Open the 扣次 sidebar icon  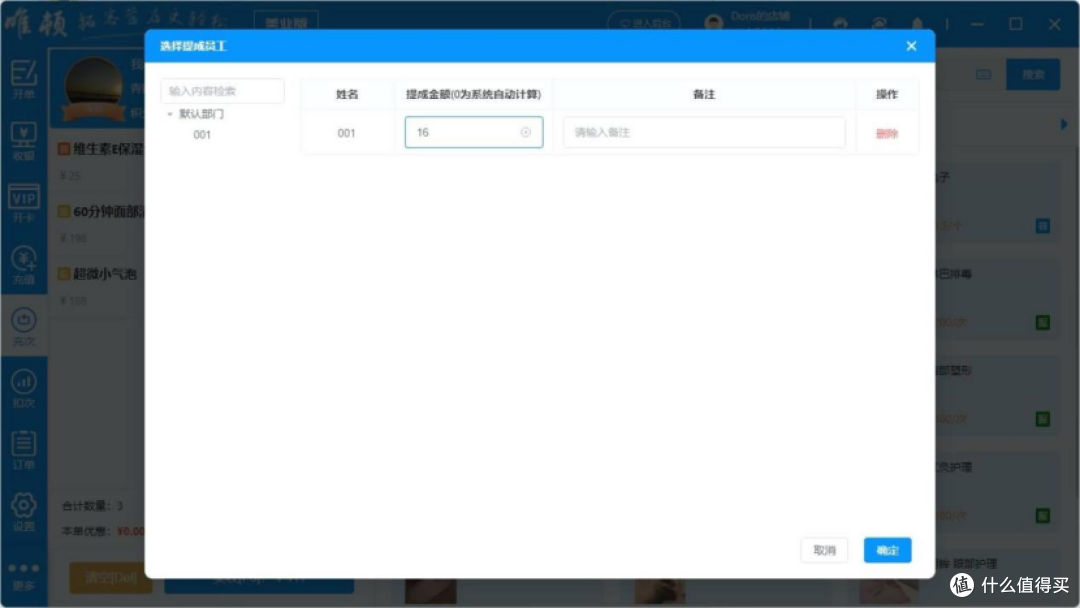pos(23,388)
